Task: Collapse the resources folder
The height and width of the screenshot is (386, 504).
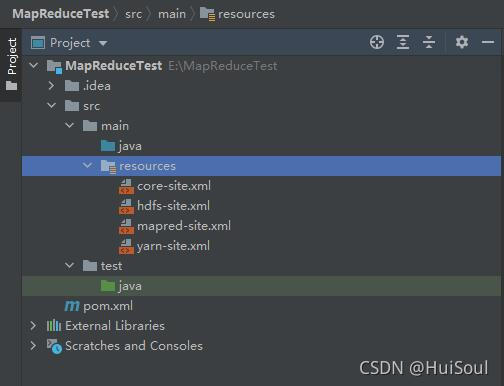Action: pyautogui.click(x=87, y=166)
